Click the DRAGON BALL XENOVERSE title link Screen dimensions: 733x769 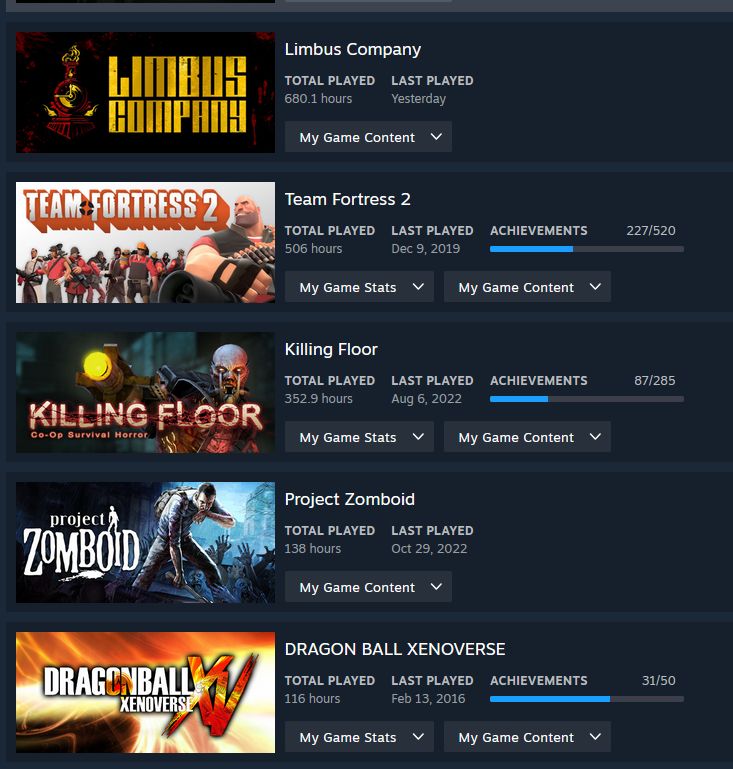click(395, 649)
